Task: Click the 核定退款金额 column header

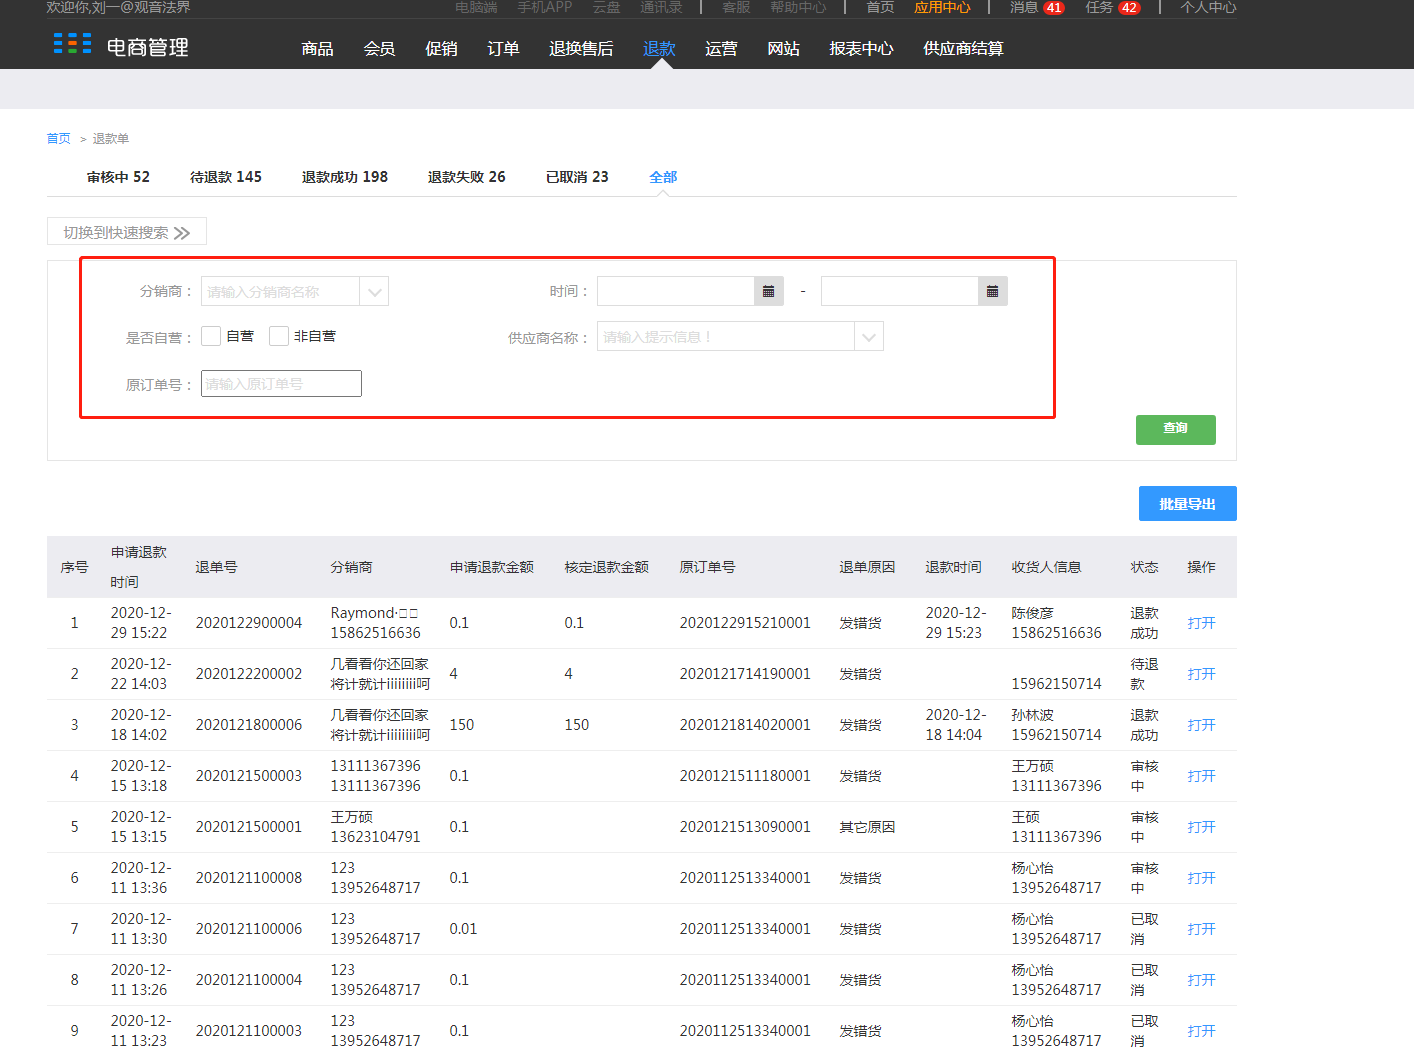Action: click(607, 567)
